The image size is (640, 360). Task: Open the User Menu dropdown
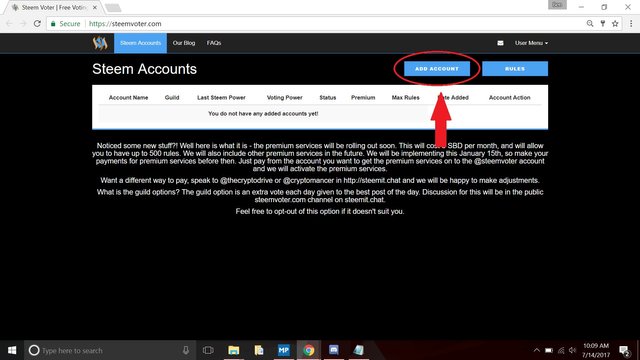click(x=531, y=43)
